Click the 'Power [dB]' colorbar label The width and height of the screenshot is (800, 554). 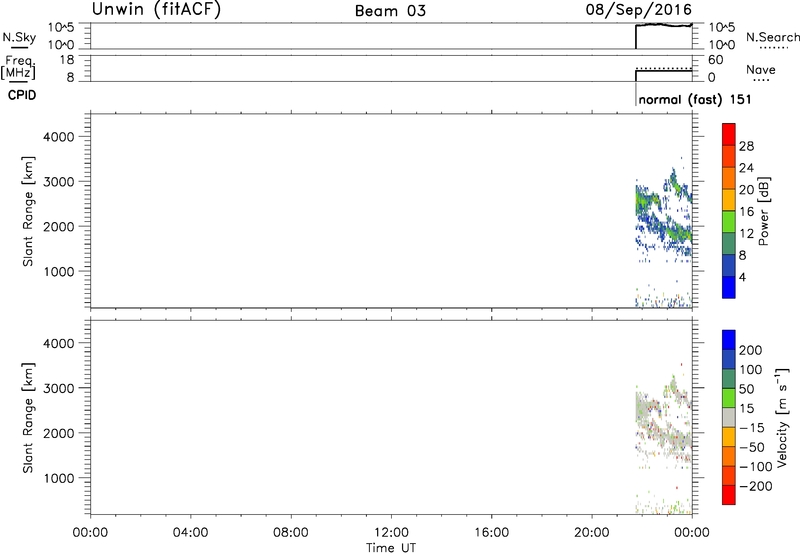tap(763, 211)
